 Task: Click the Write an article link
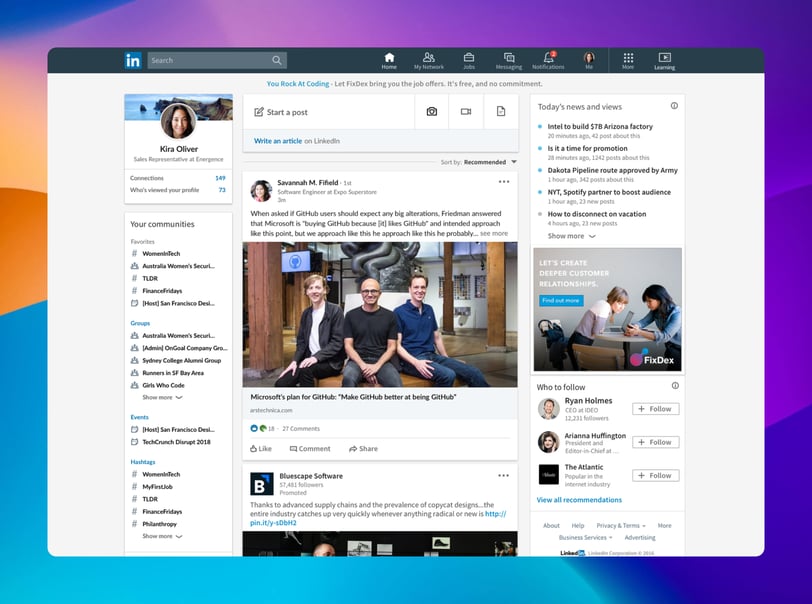(x=278, y=141)
